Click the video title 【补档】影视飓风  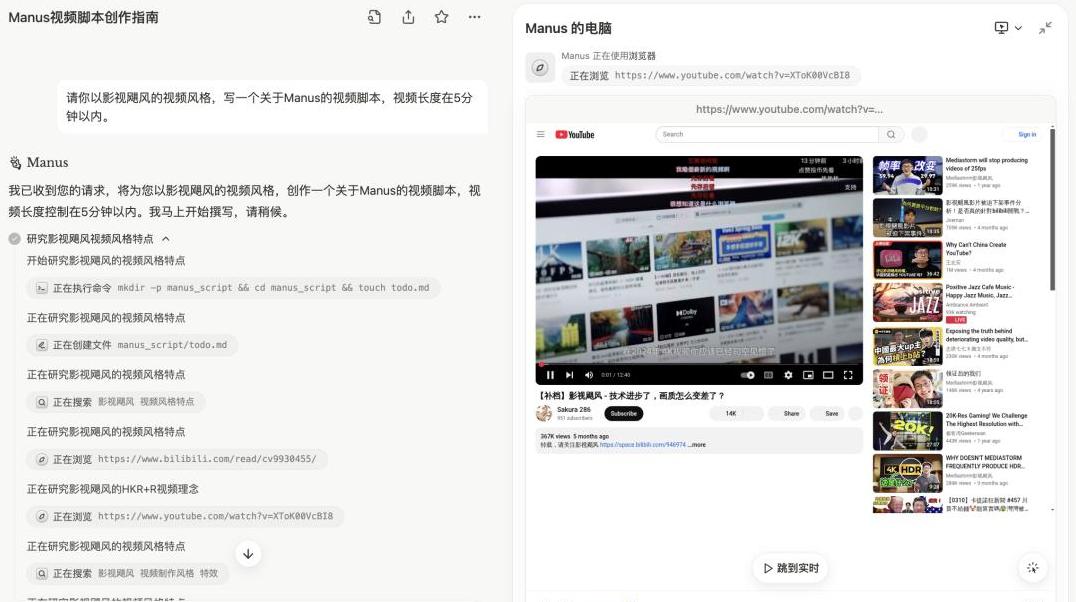point(631,395)
